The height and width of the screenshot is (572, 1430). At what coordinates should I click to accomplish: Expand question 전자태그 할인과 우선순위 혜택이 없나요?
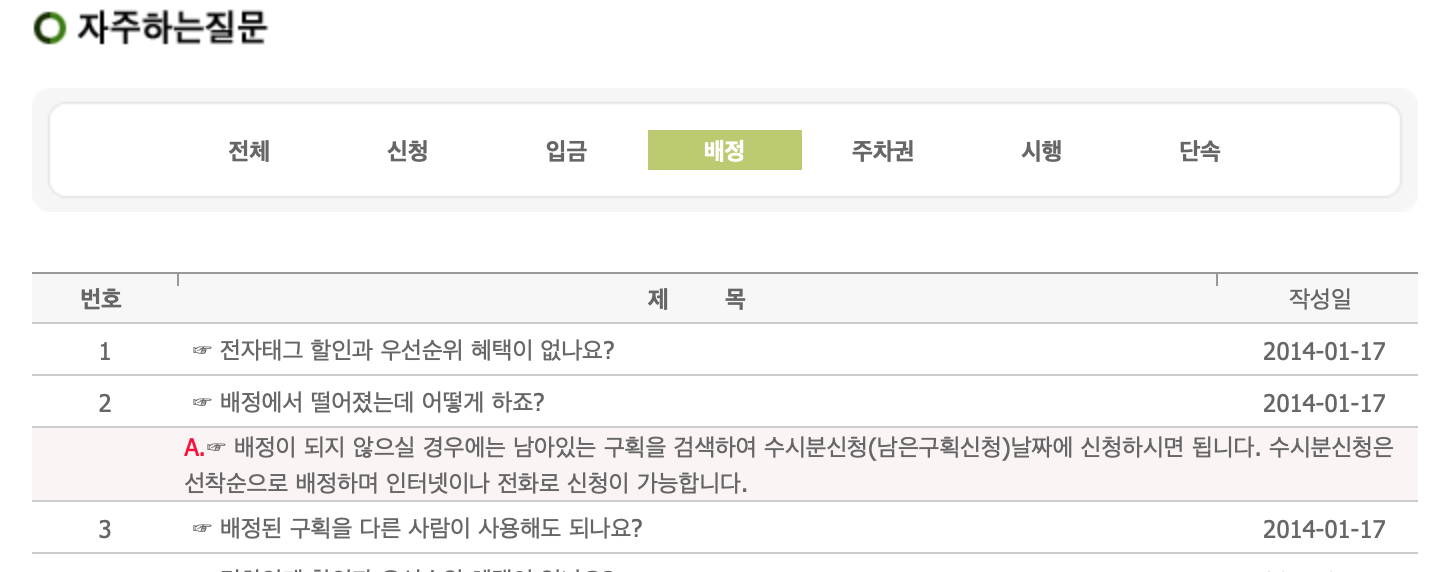pos(416,350)
